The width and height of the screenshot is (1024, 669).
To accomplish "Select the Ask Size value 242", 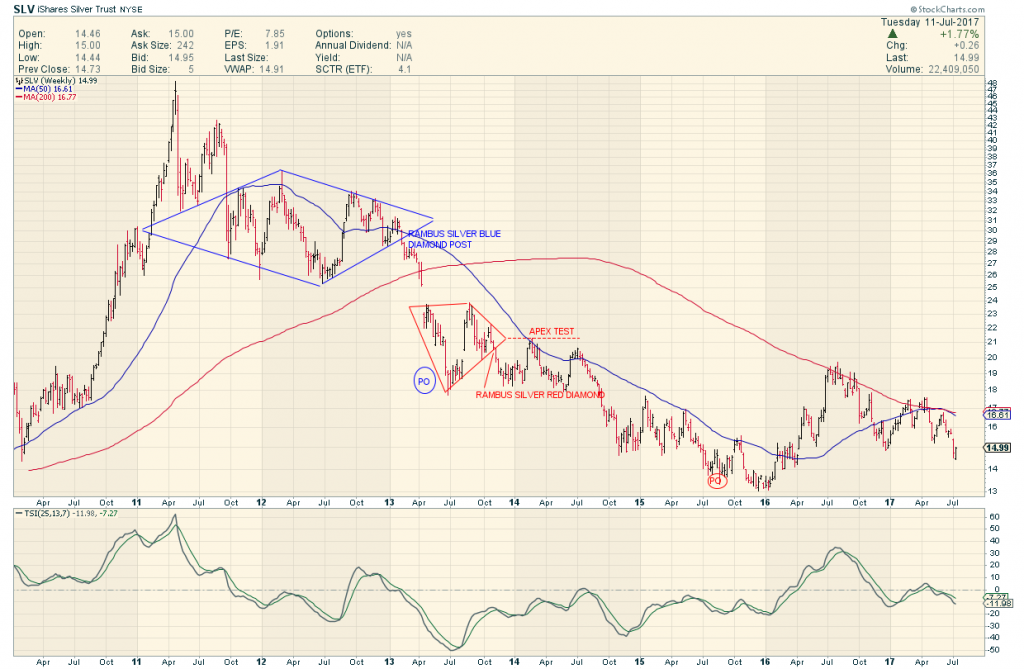I will 185,46.
